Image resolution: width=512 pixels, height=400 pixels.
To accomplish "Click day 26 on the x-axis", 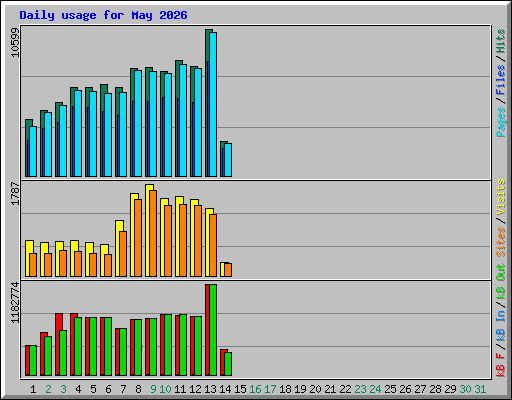I will point(405,389).
